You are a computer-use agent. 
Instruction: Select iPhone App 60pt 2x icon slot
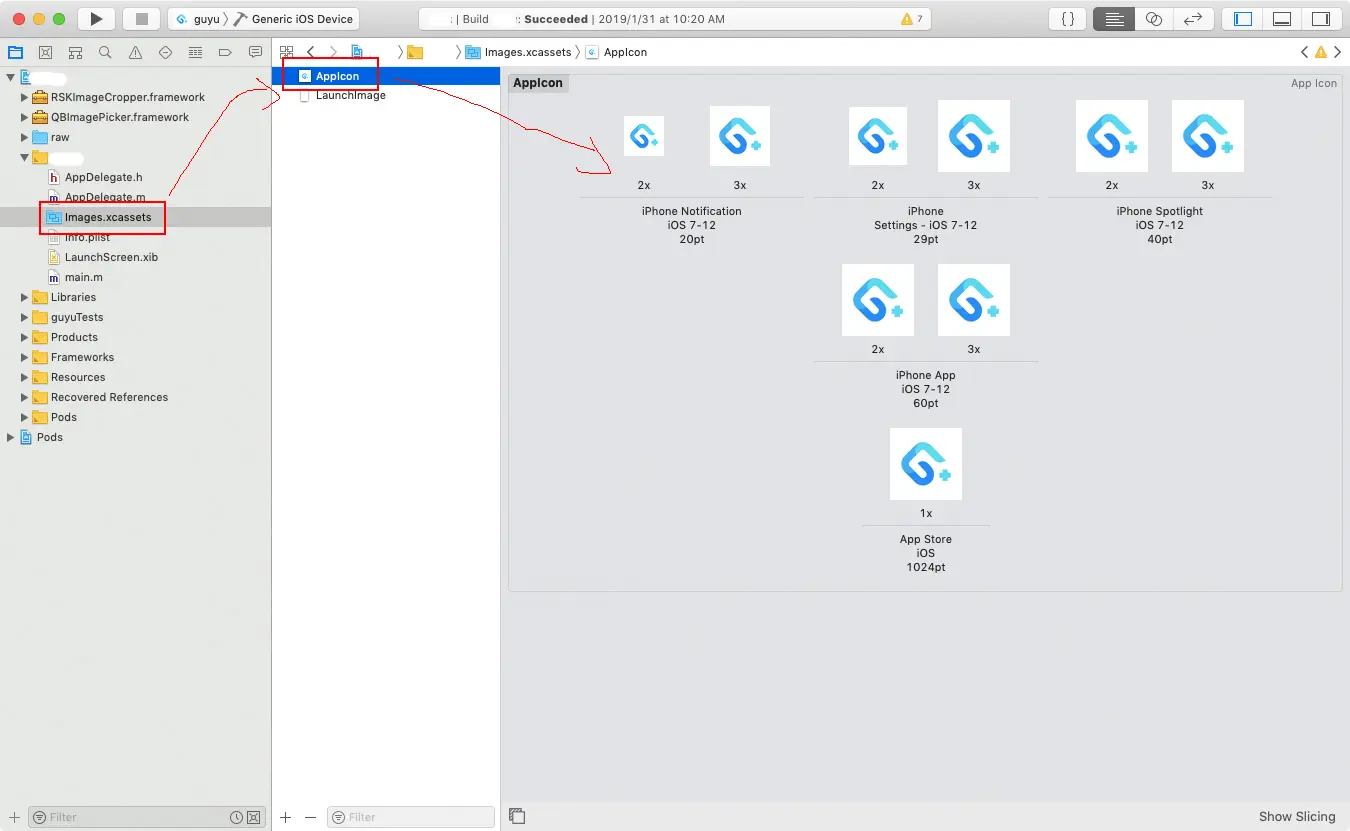point(878,300)
